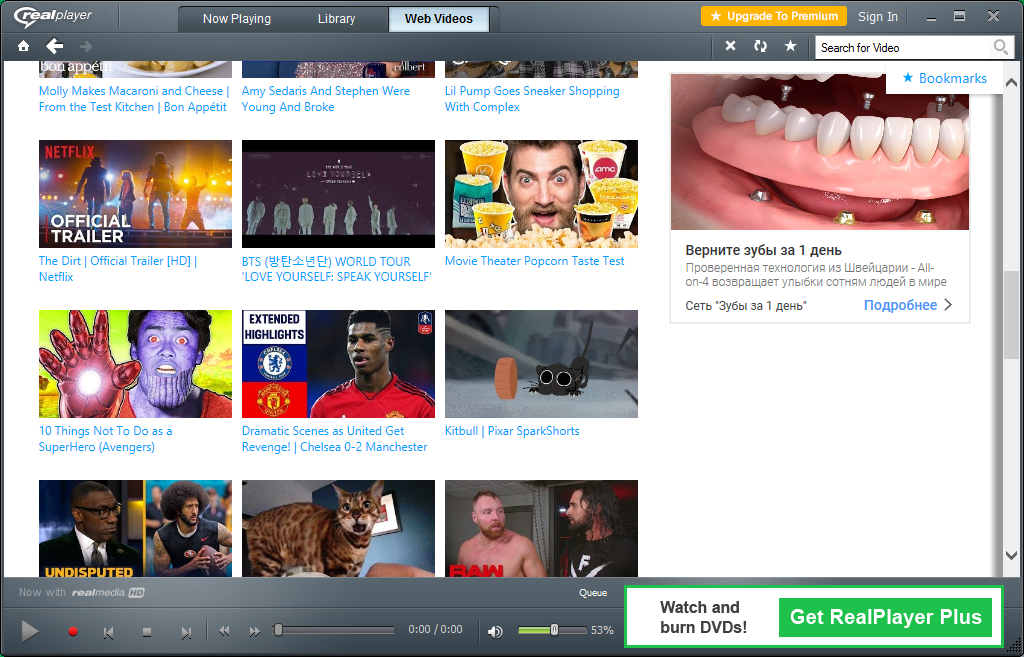The height and width of the screenshot is (657, 1024).
Task: Skip to the next track
Action: [x=186, y=632]
